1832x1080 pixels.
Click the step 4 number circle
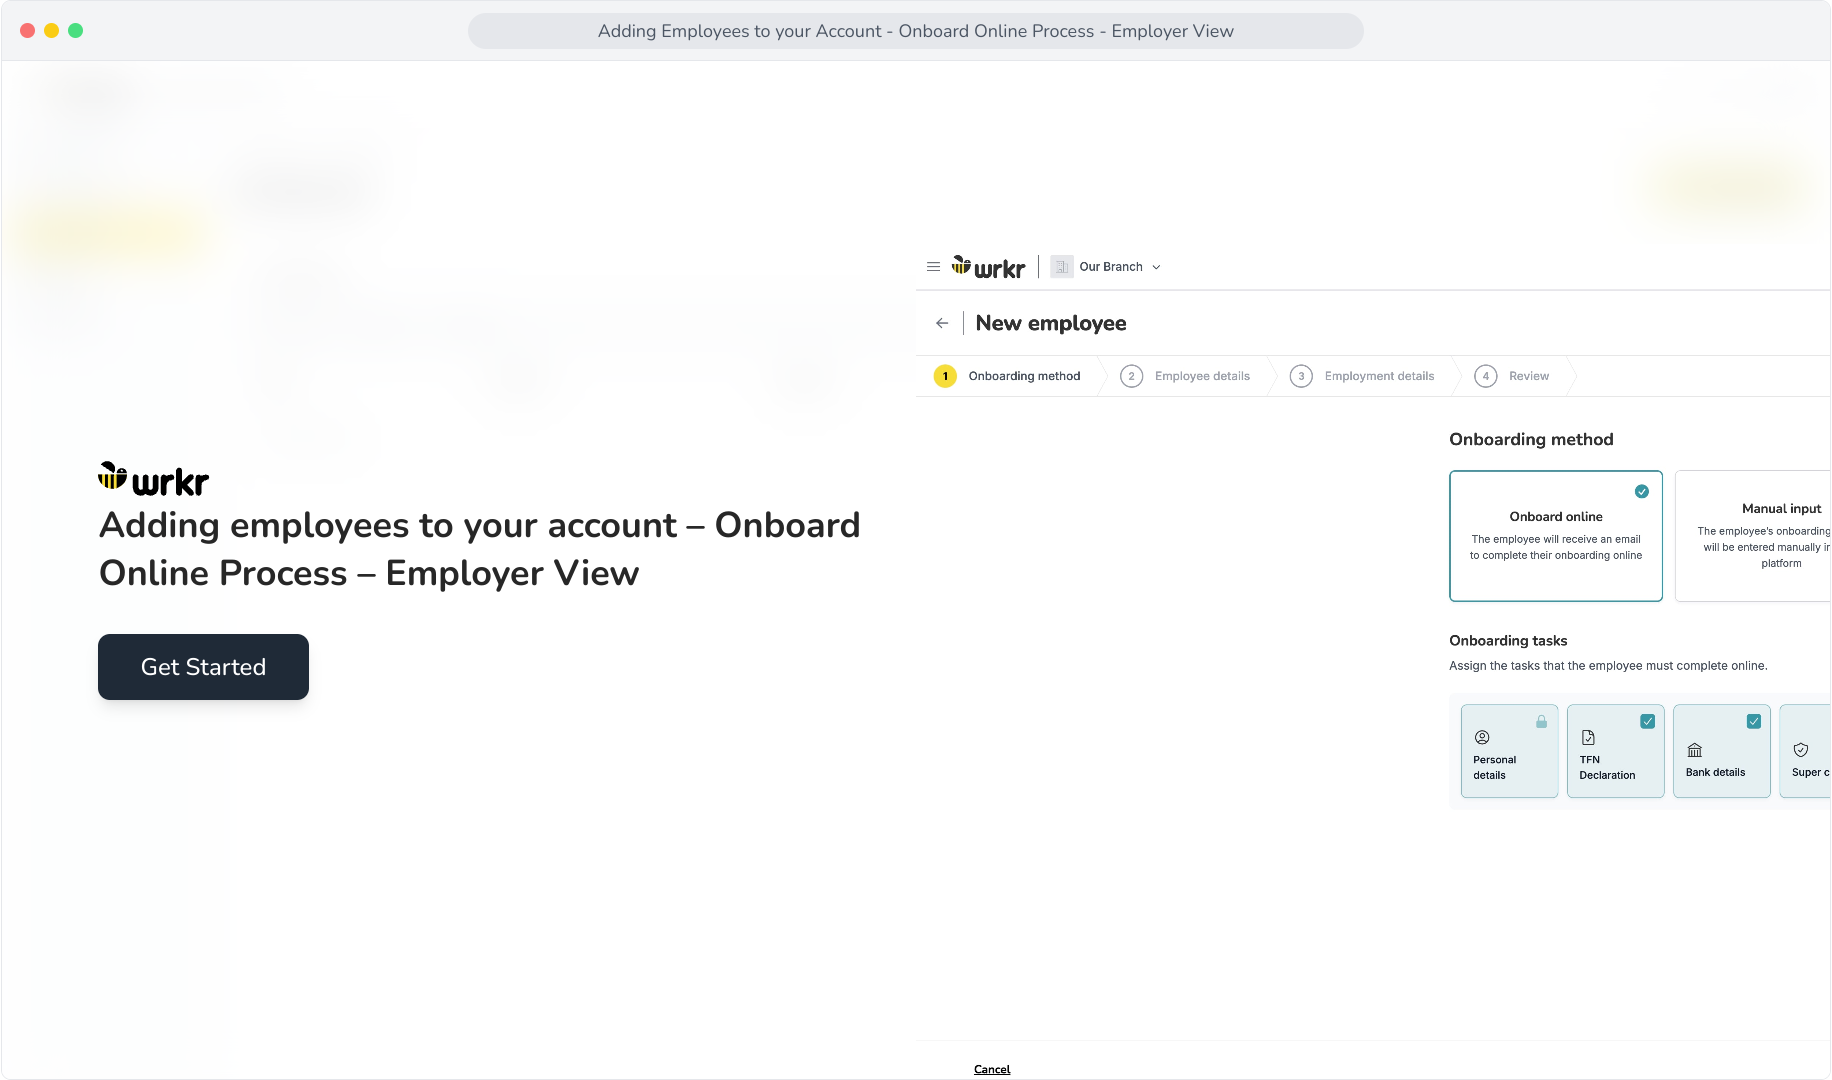[x=1486, y=376]
